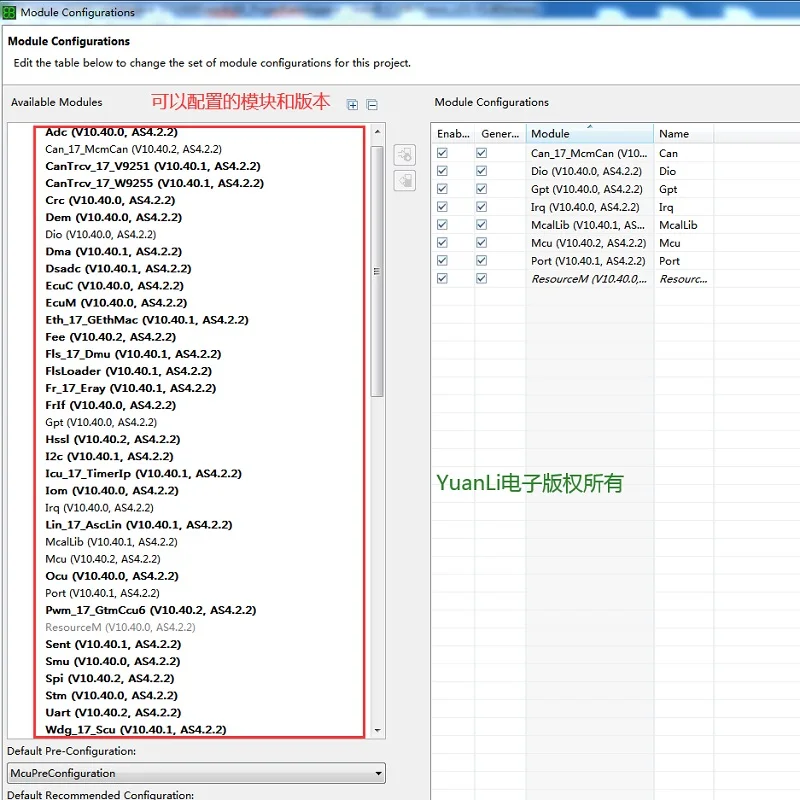Screen dimensions: 800x800
Task: Click the add module configuration arrow button
Action: tap(405, 155)
